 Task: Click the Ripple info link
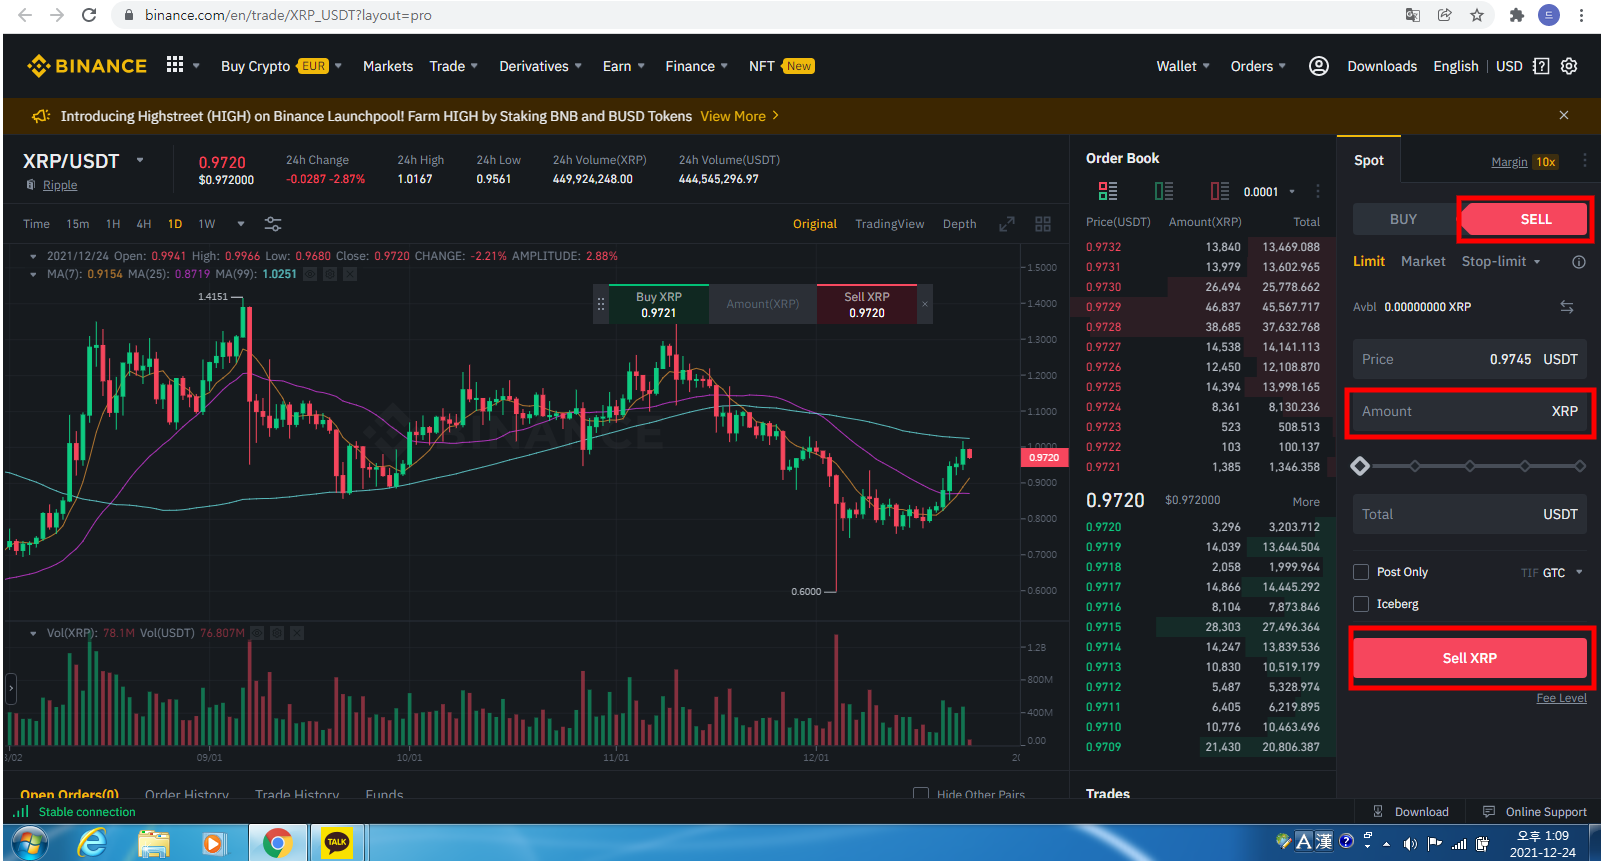click(60, 185)
